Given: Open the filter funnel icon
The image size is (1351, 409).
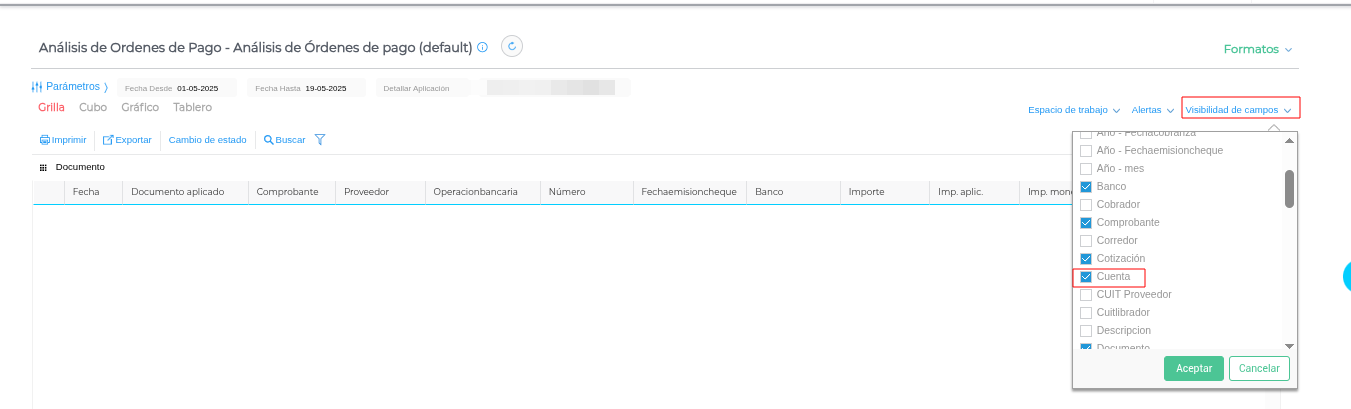Looking at the screenshot, I should tap(320, 140).
